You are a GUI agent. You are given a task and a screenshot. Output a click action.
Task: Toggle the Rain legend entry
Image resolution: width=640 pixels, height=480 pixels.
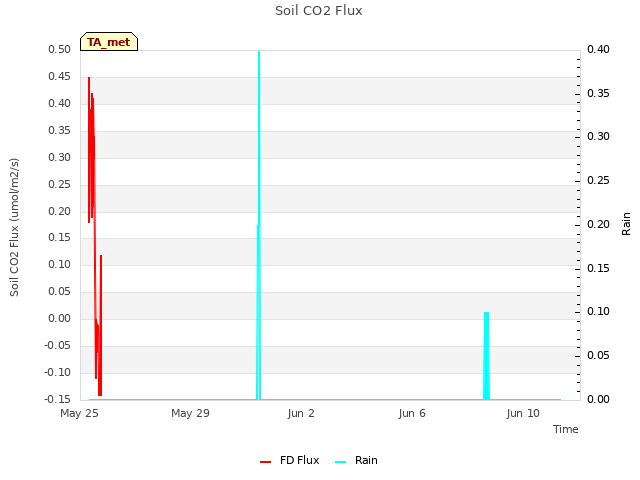point(356,460)
